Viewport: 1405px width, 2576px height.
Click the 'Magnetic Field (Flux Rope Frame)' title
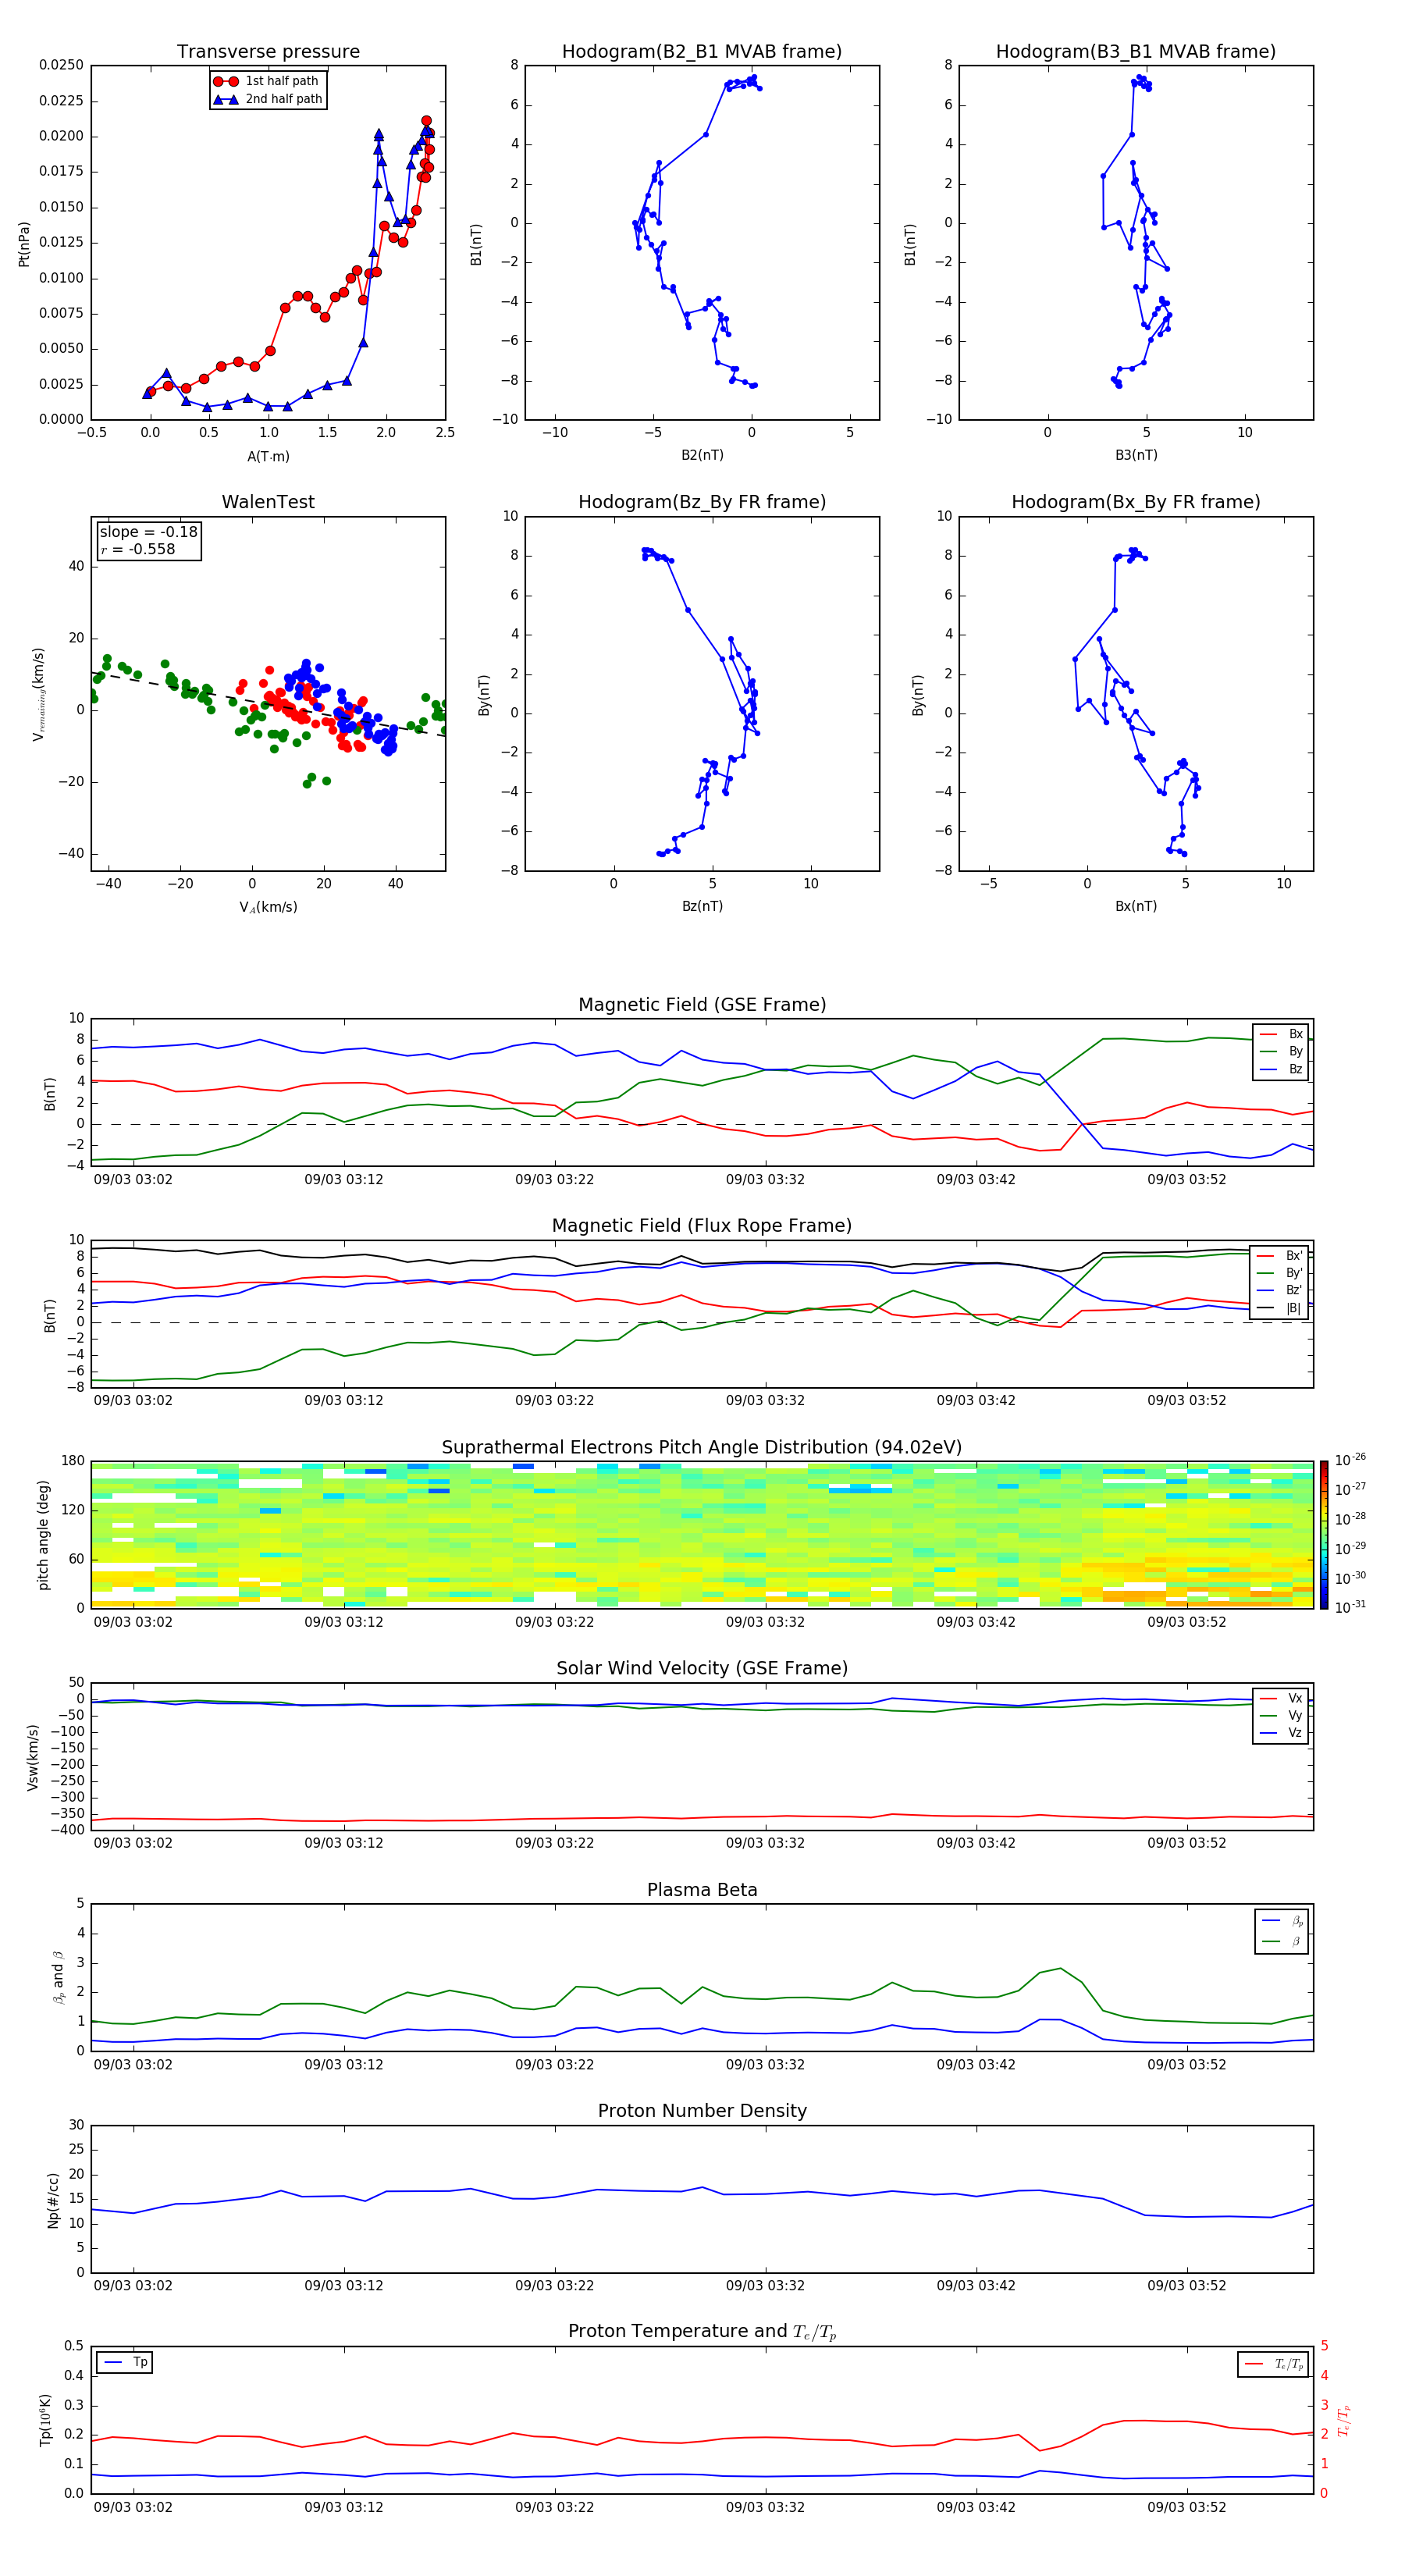pos(702,1226)
